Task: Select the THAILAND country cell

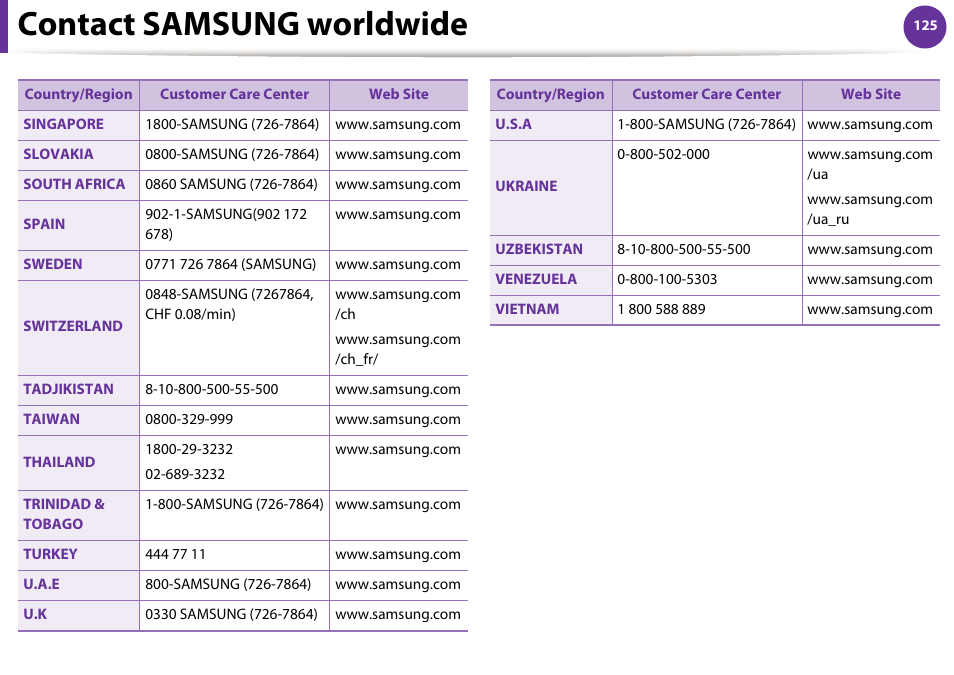Action: [x=78, y=463]
